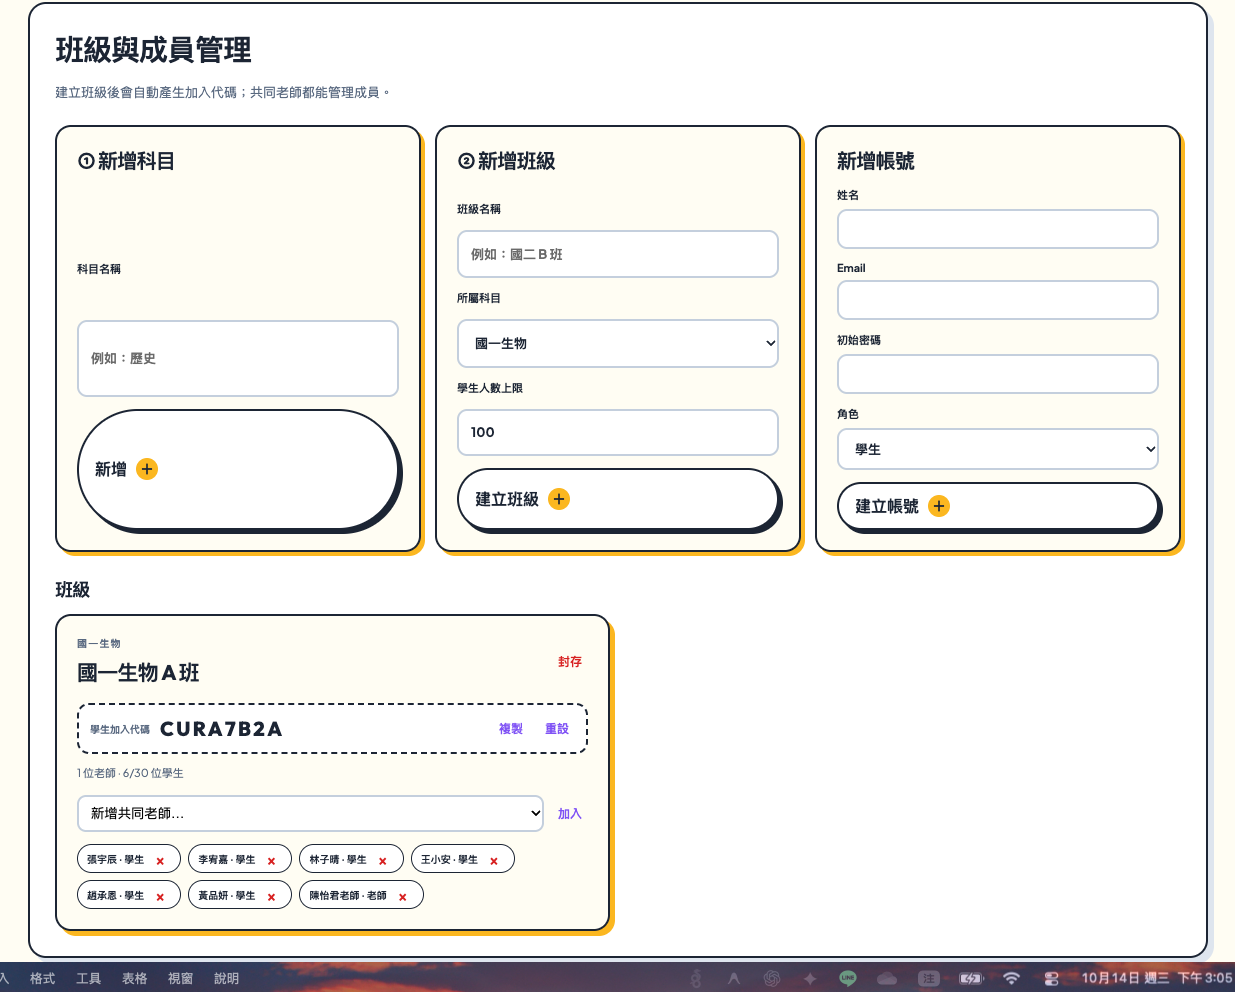Open the 表格 menu
This screenshot has height=992, width=1235.
(134, 978)
